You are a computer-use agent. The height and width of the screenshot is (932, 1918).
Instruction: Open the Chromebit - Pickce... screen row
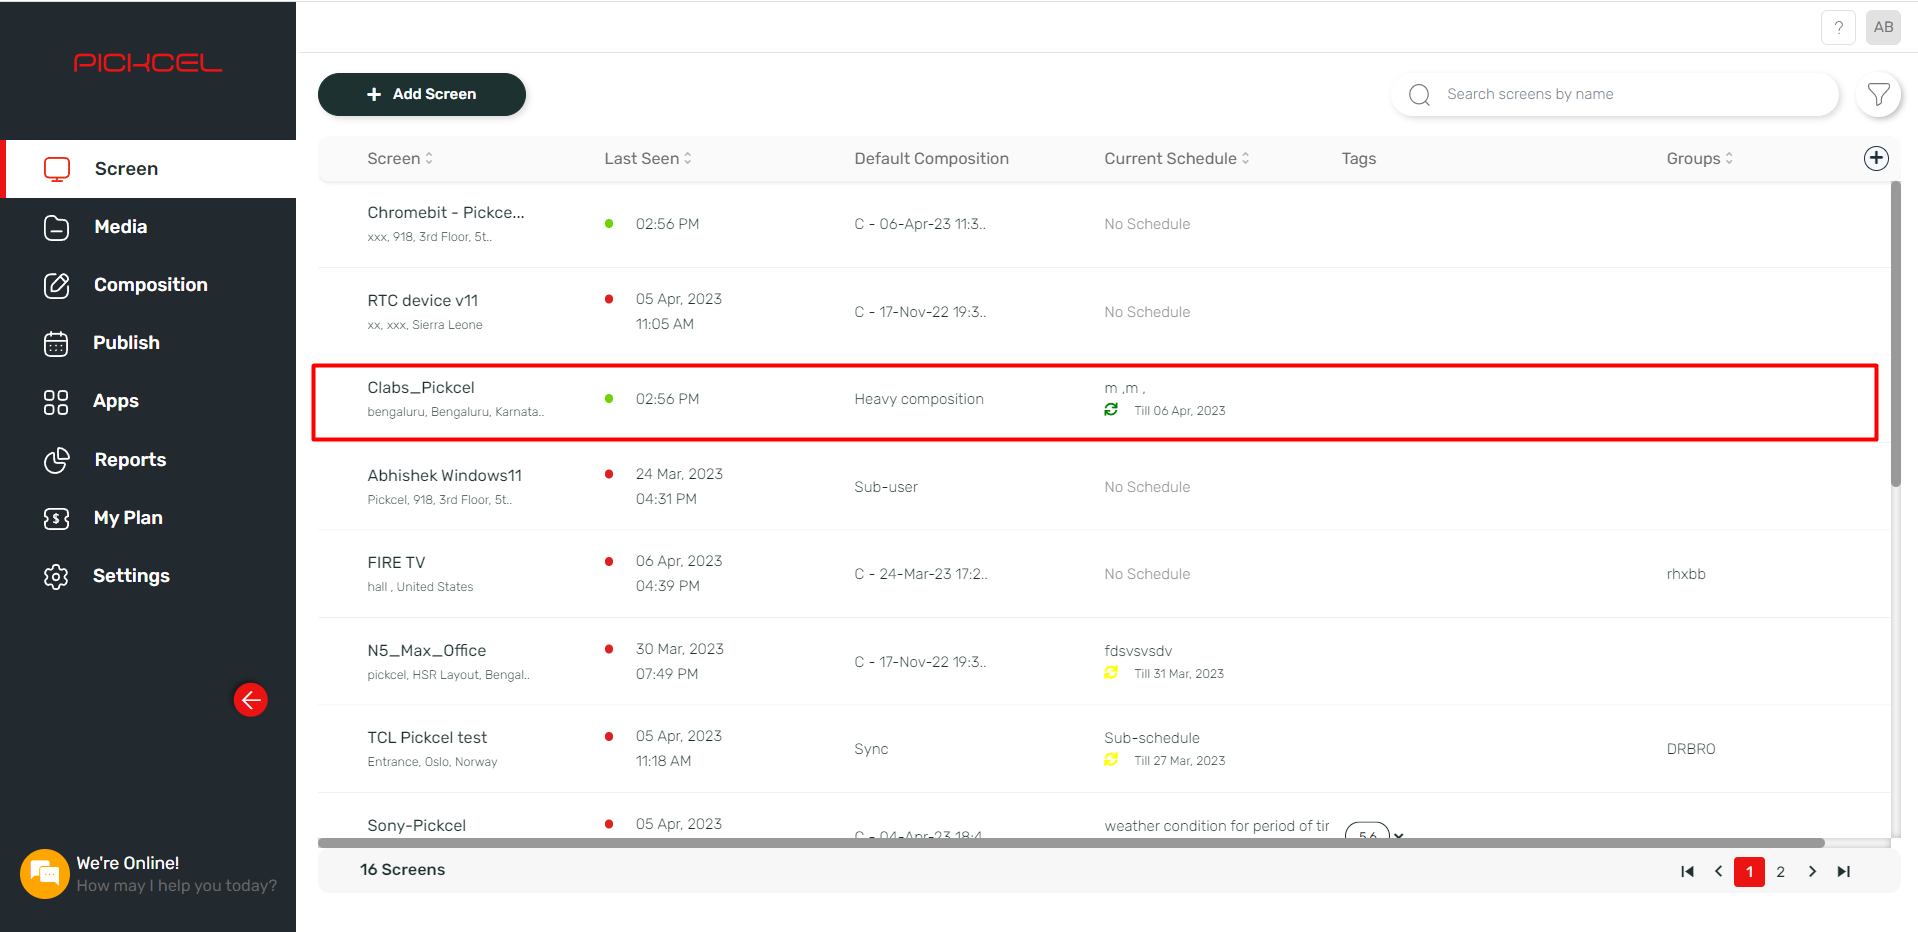pos(1103,224)
